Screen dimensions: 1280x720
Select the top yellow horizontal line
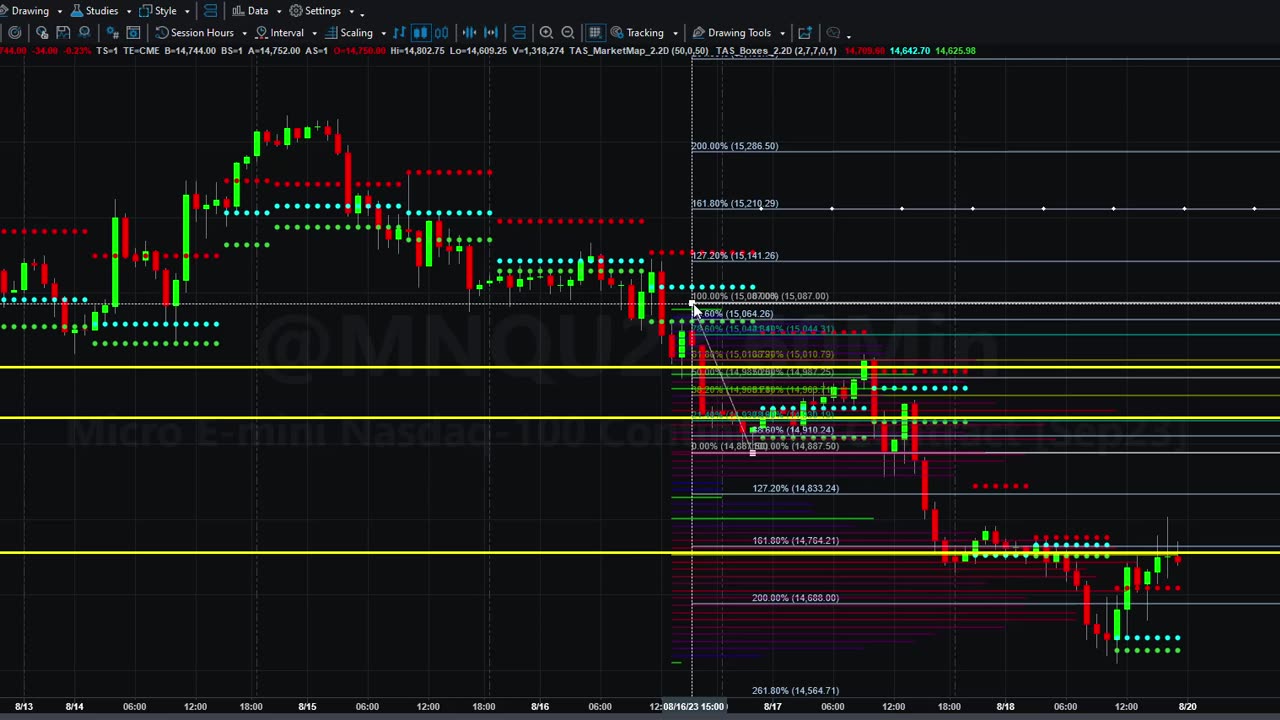(x=640, y=368)
